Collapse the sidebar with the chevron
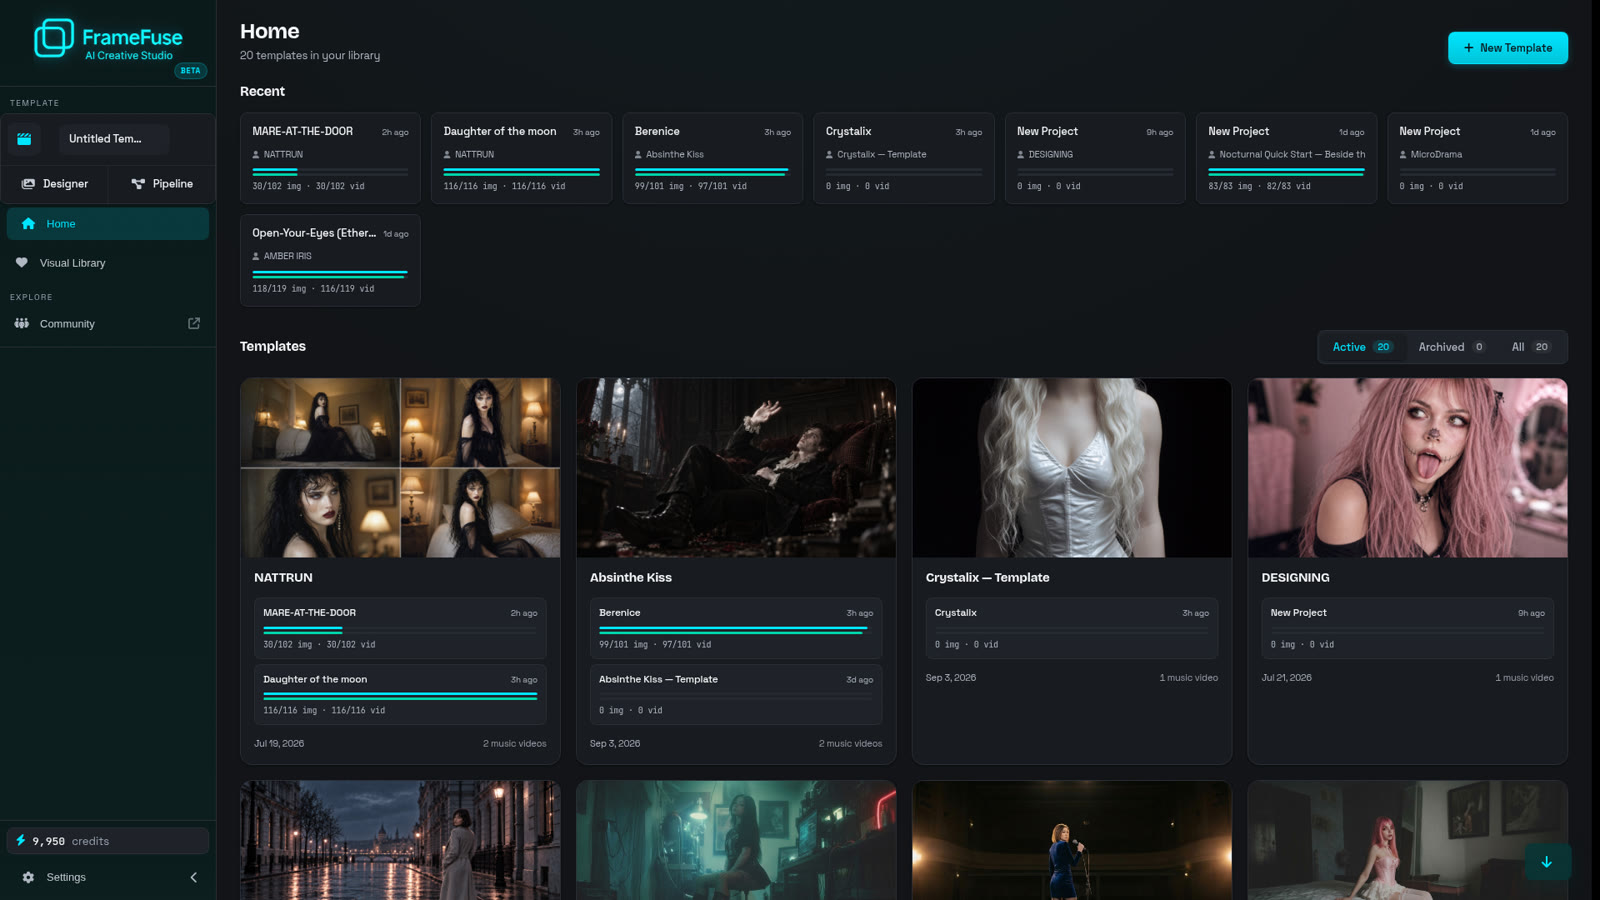This screenshot has height=900, width=1600. tap(193, 877)
